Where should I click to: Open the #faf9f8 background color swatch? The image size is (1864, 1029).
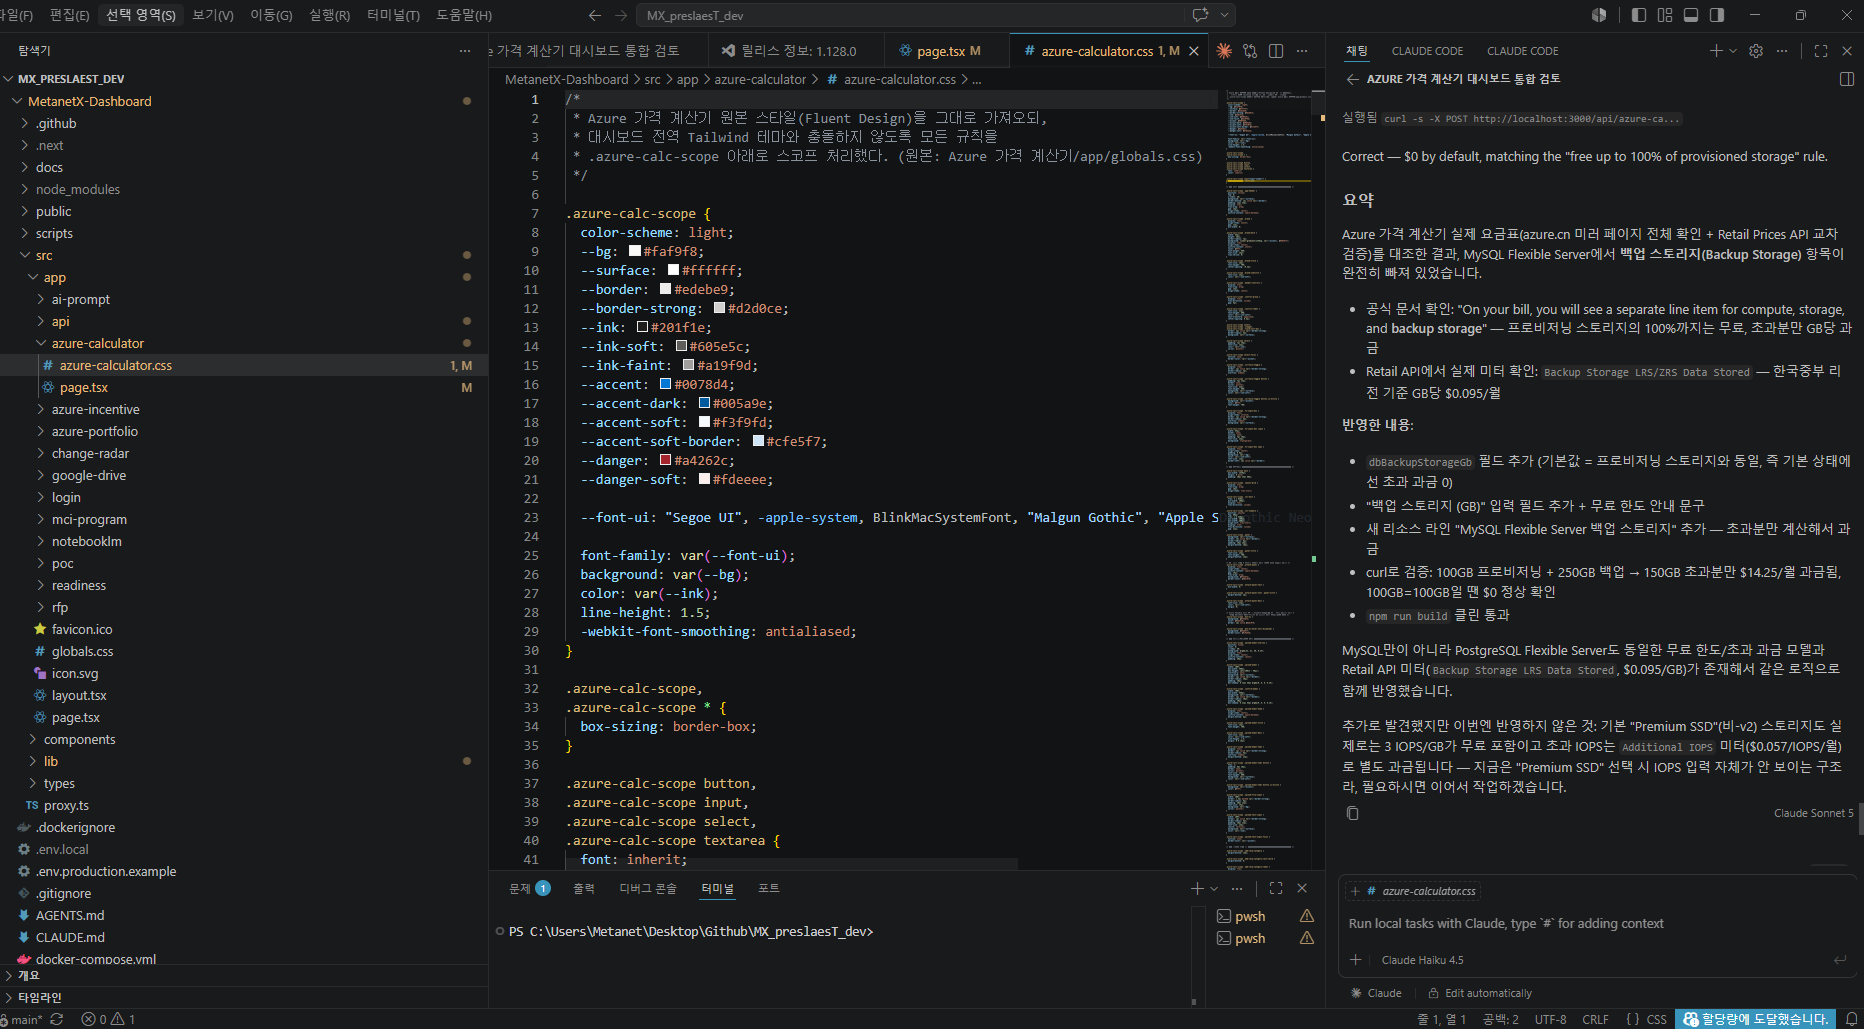(x=635, y=251)
